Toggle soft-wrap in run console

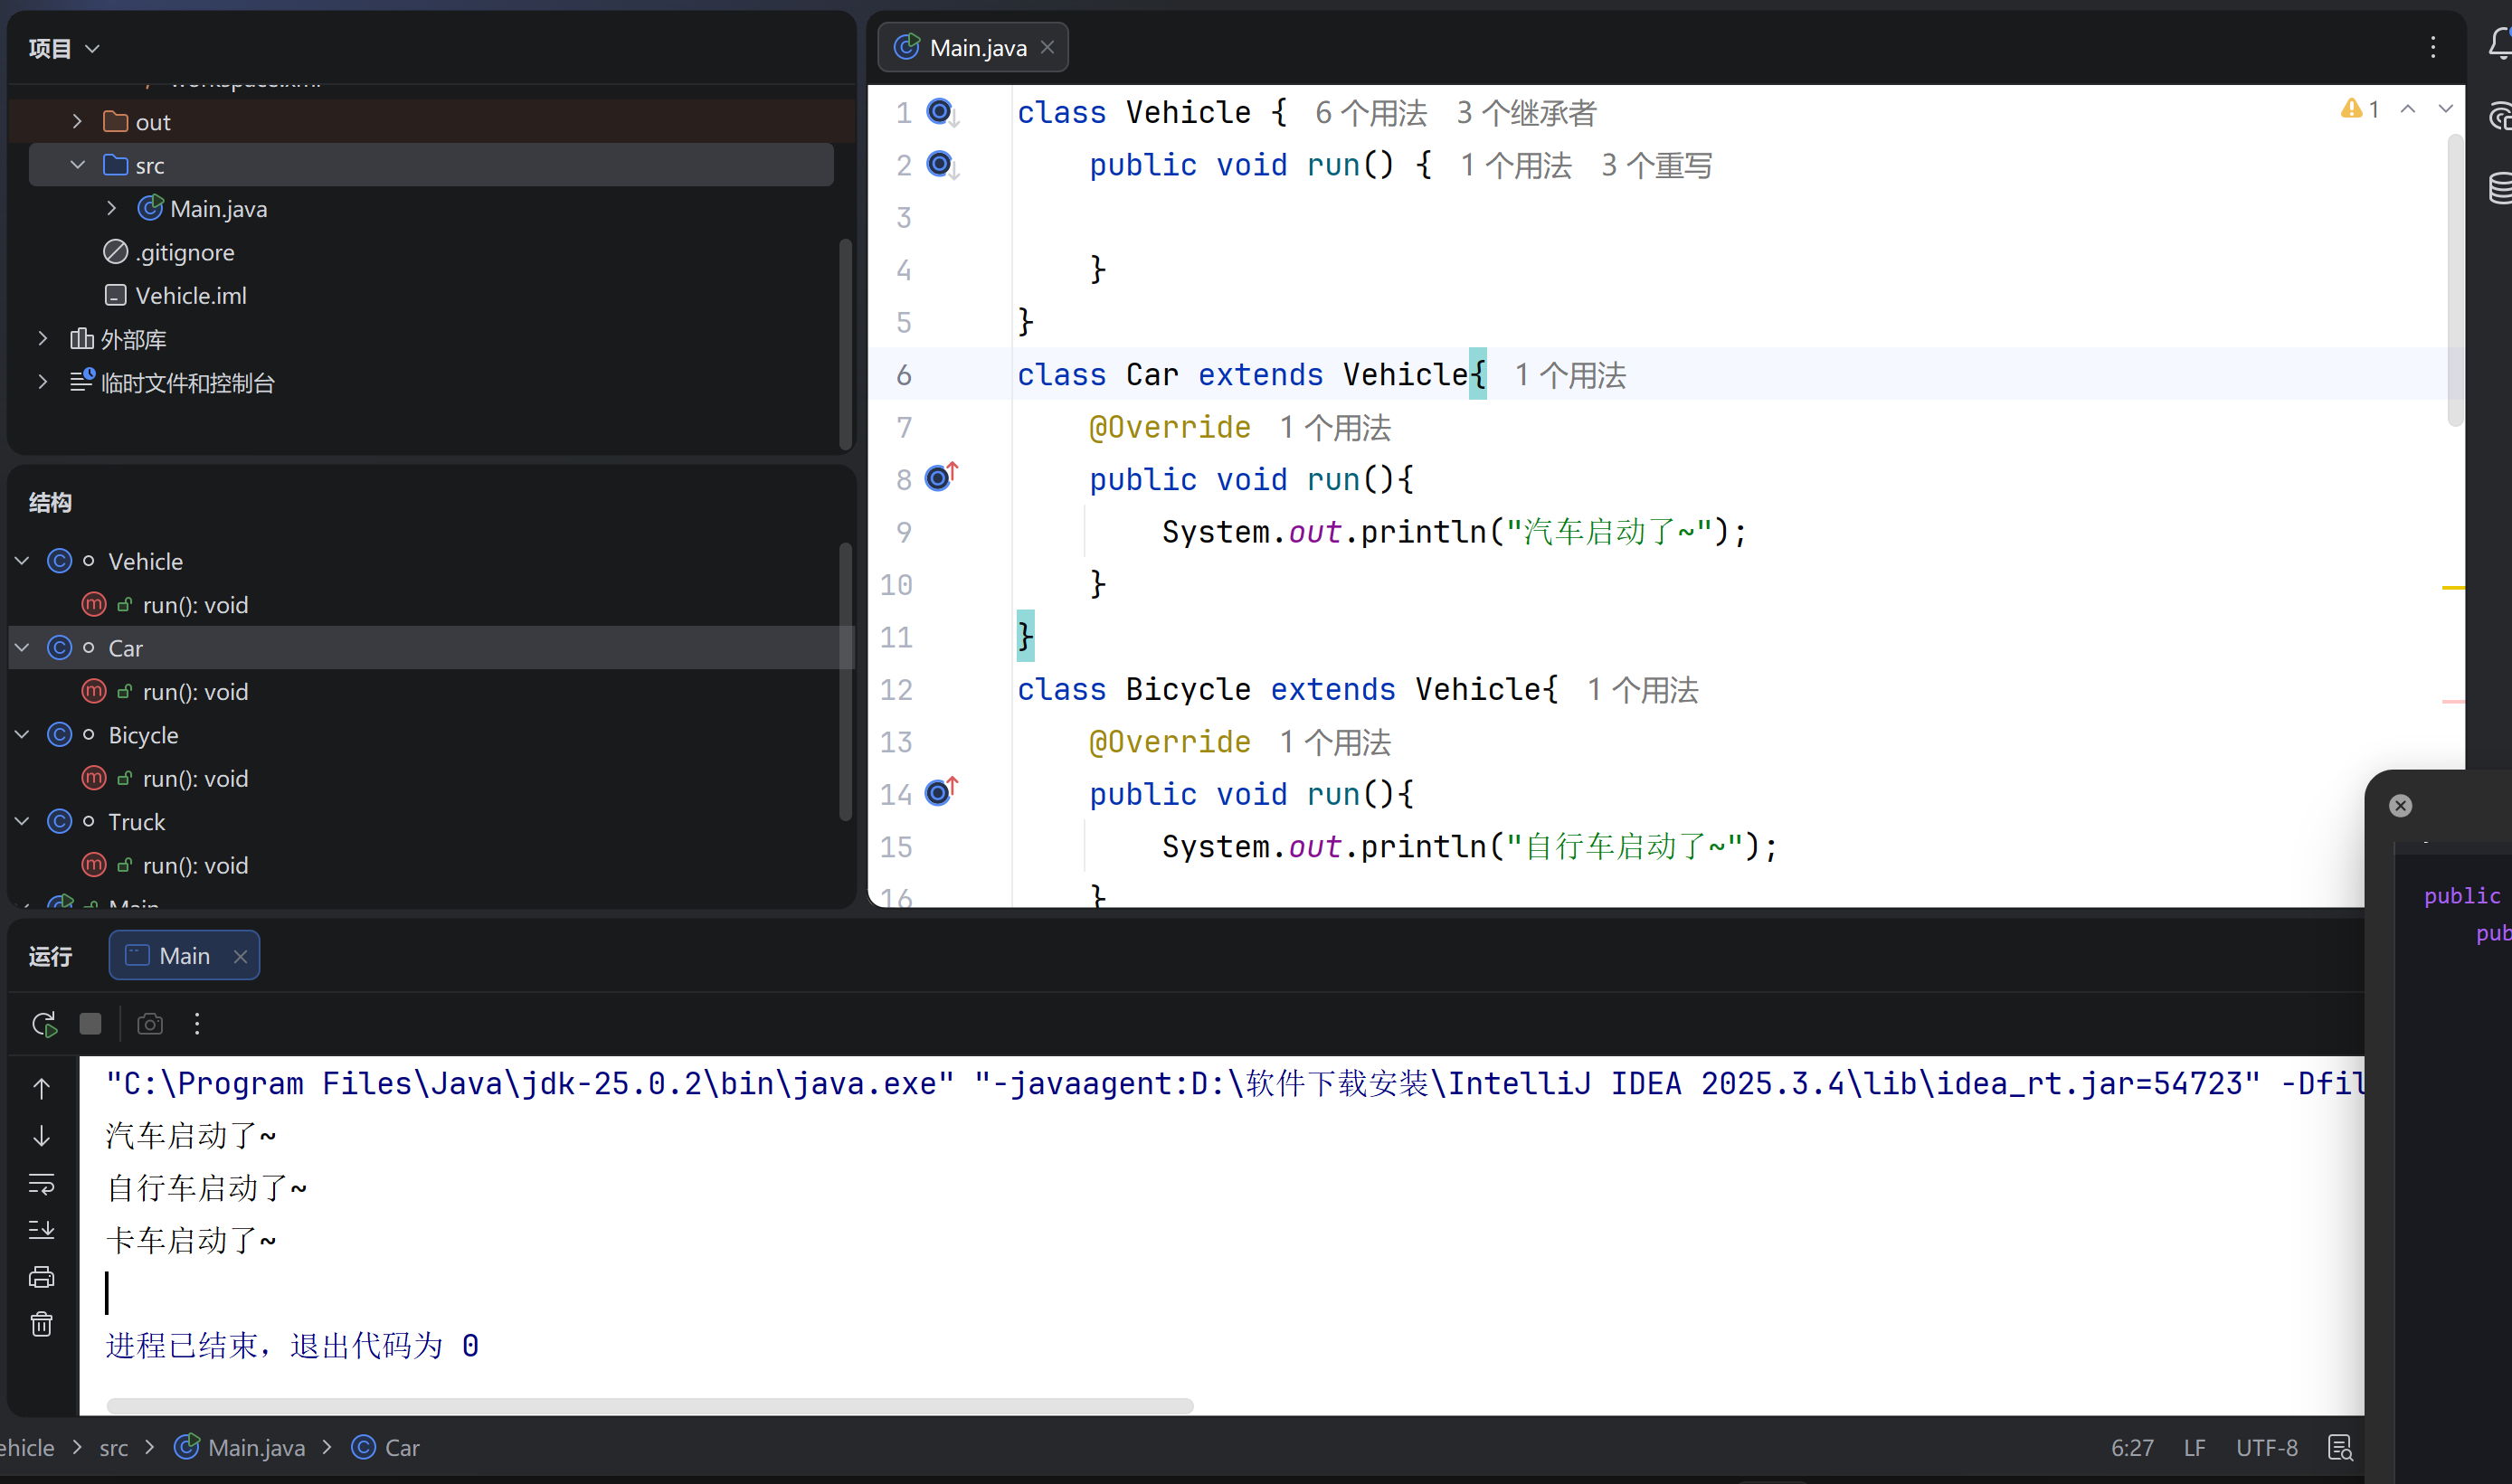tap(41, 1184)
